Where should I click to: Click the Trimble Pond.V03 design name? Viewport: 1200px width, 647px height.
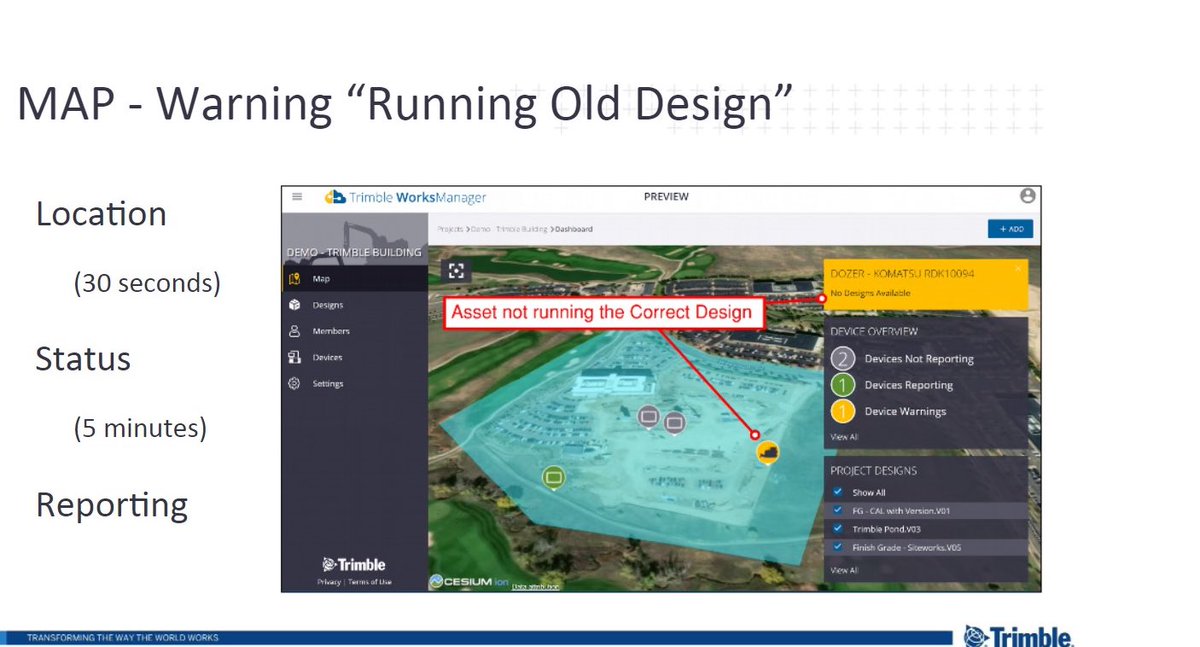pos(886,528)
